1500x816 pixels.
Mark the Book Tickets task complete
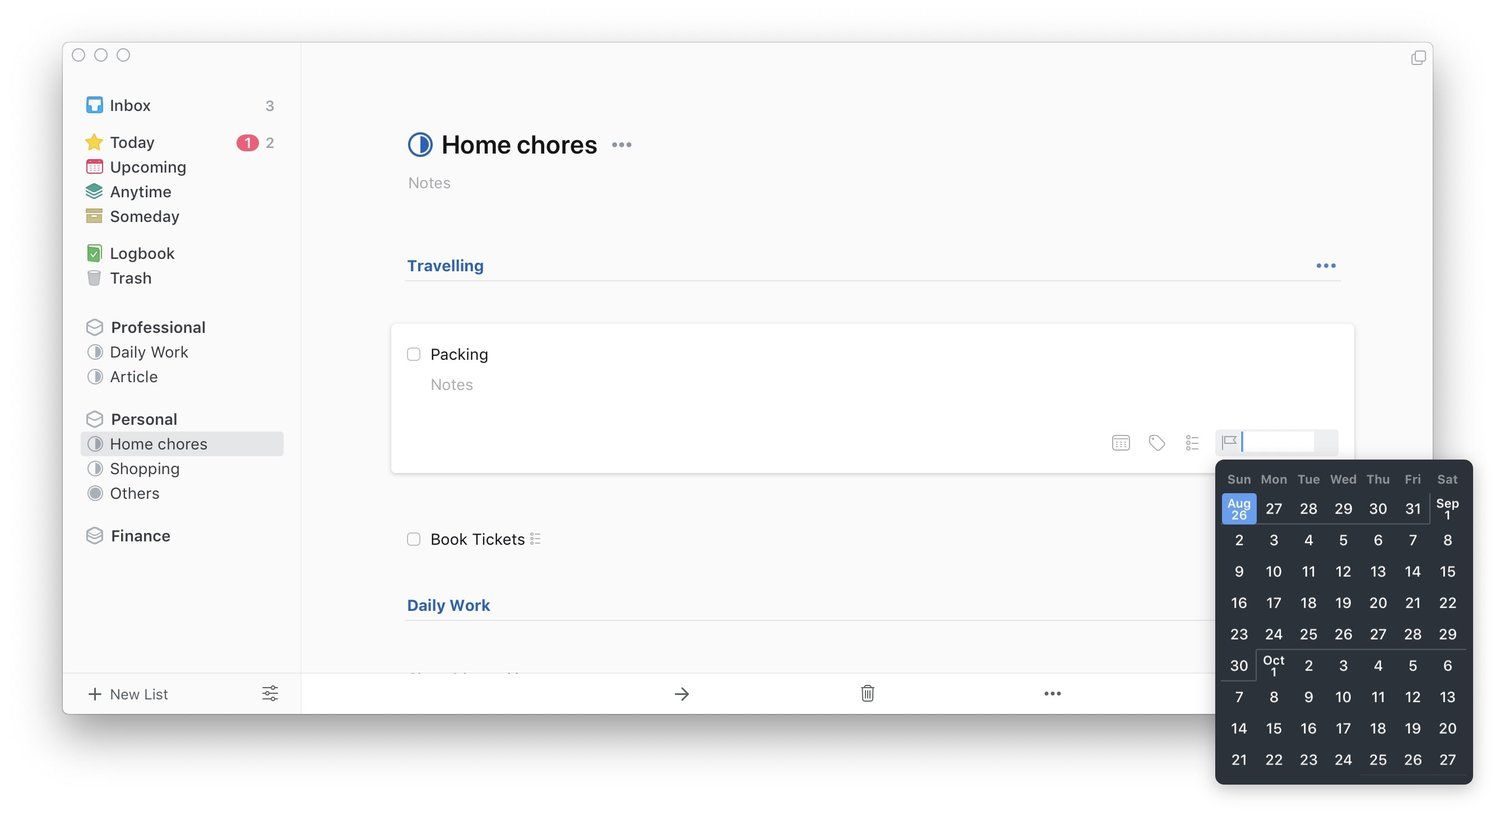(x=414, y=540)
